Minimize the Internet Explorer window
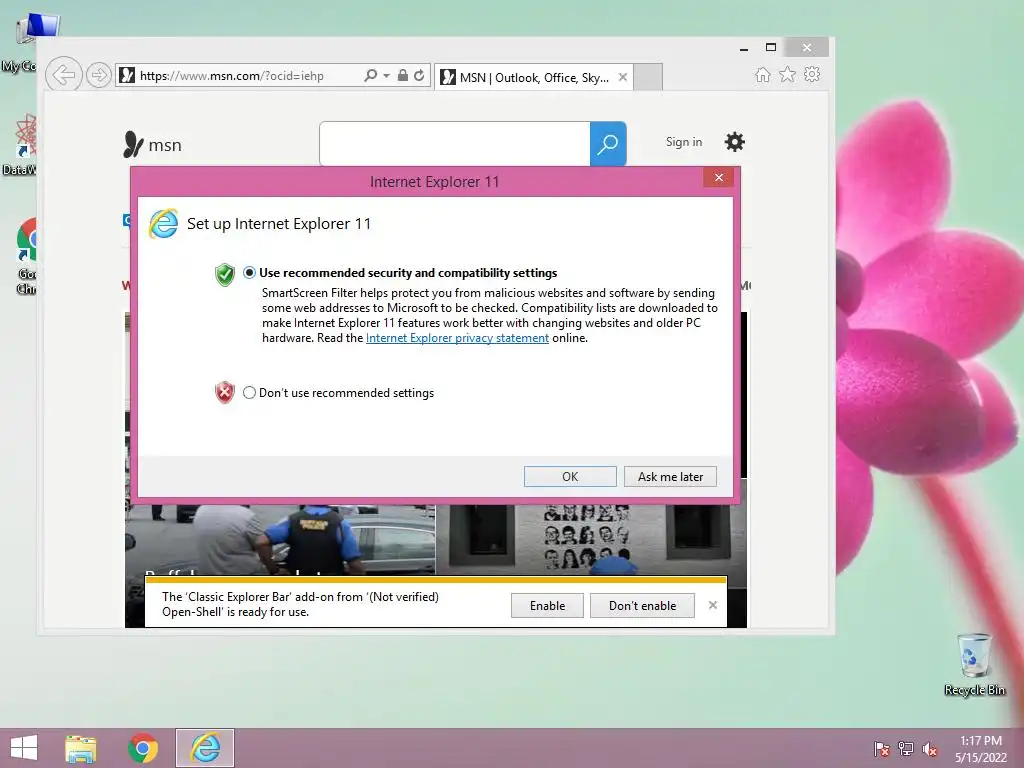 tap(744, 48)
